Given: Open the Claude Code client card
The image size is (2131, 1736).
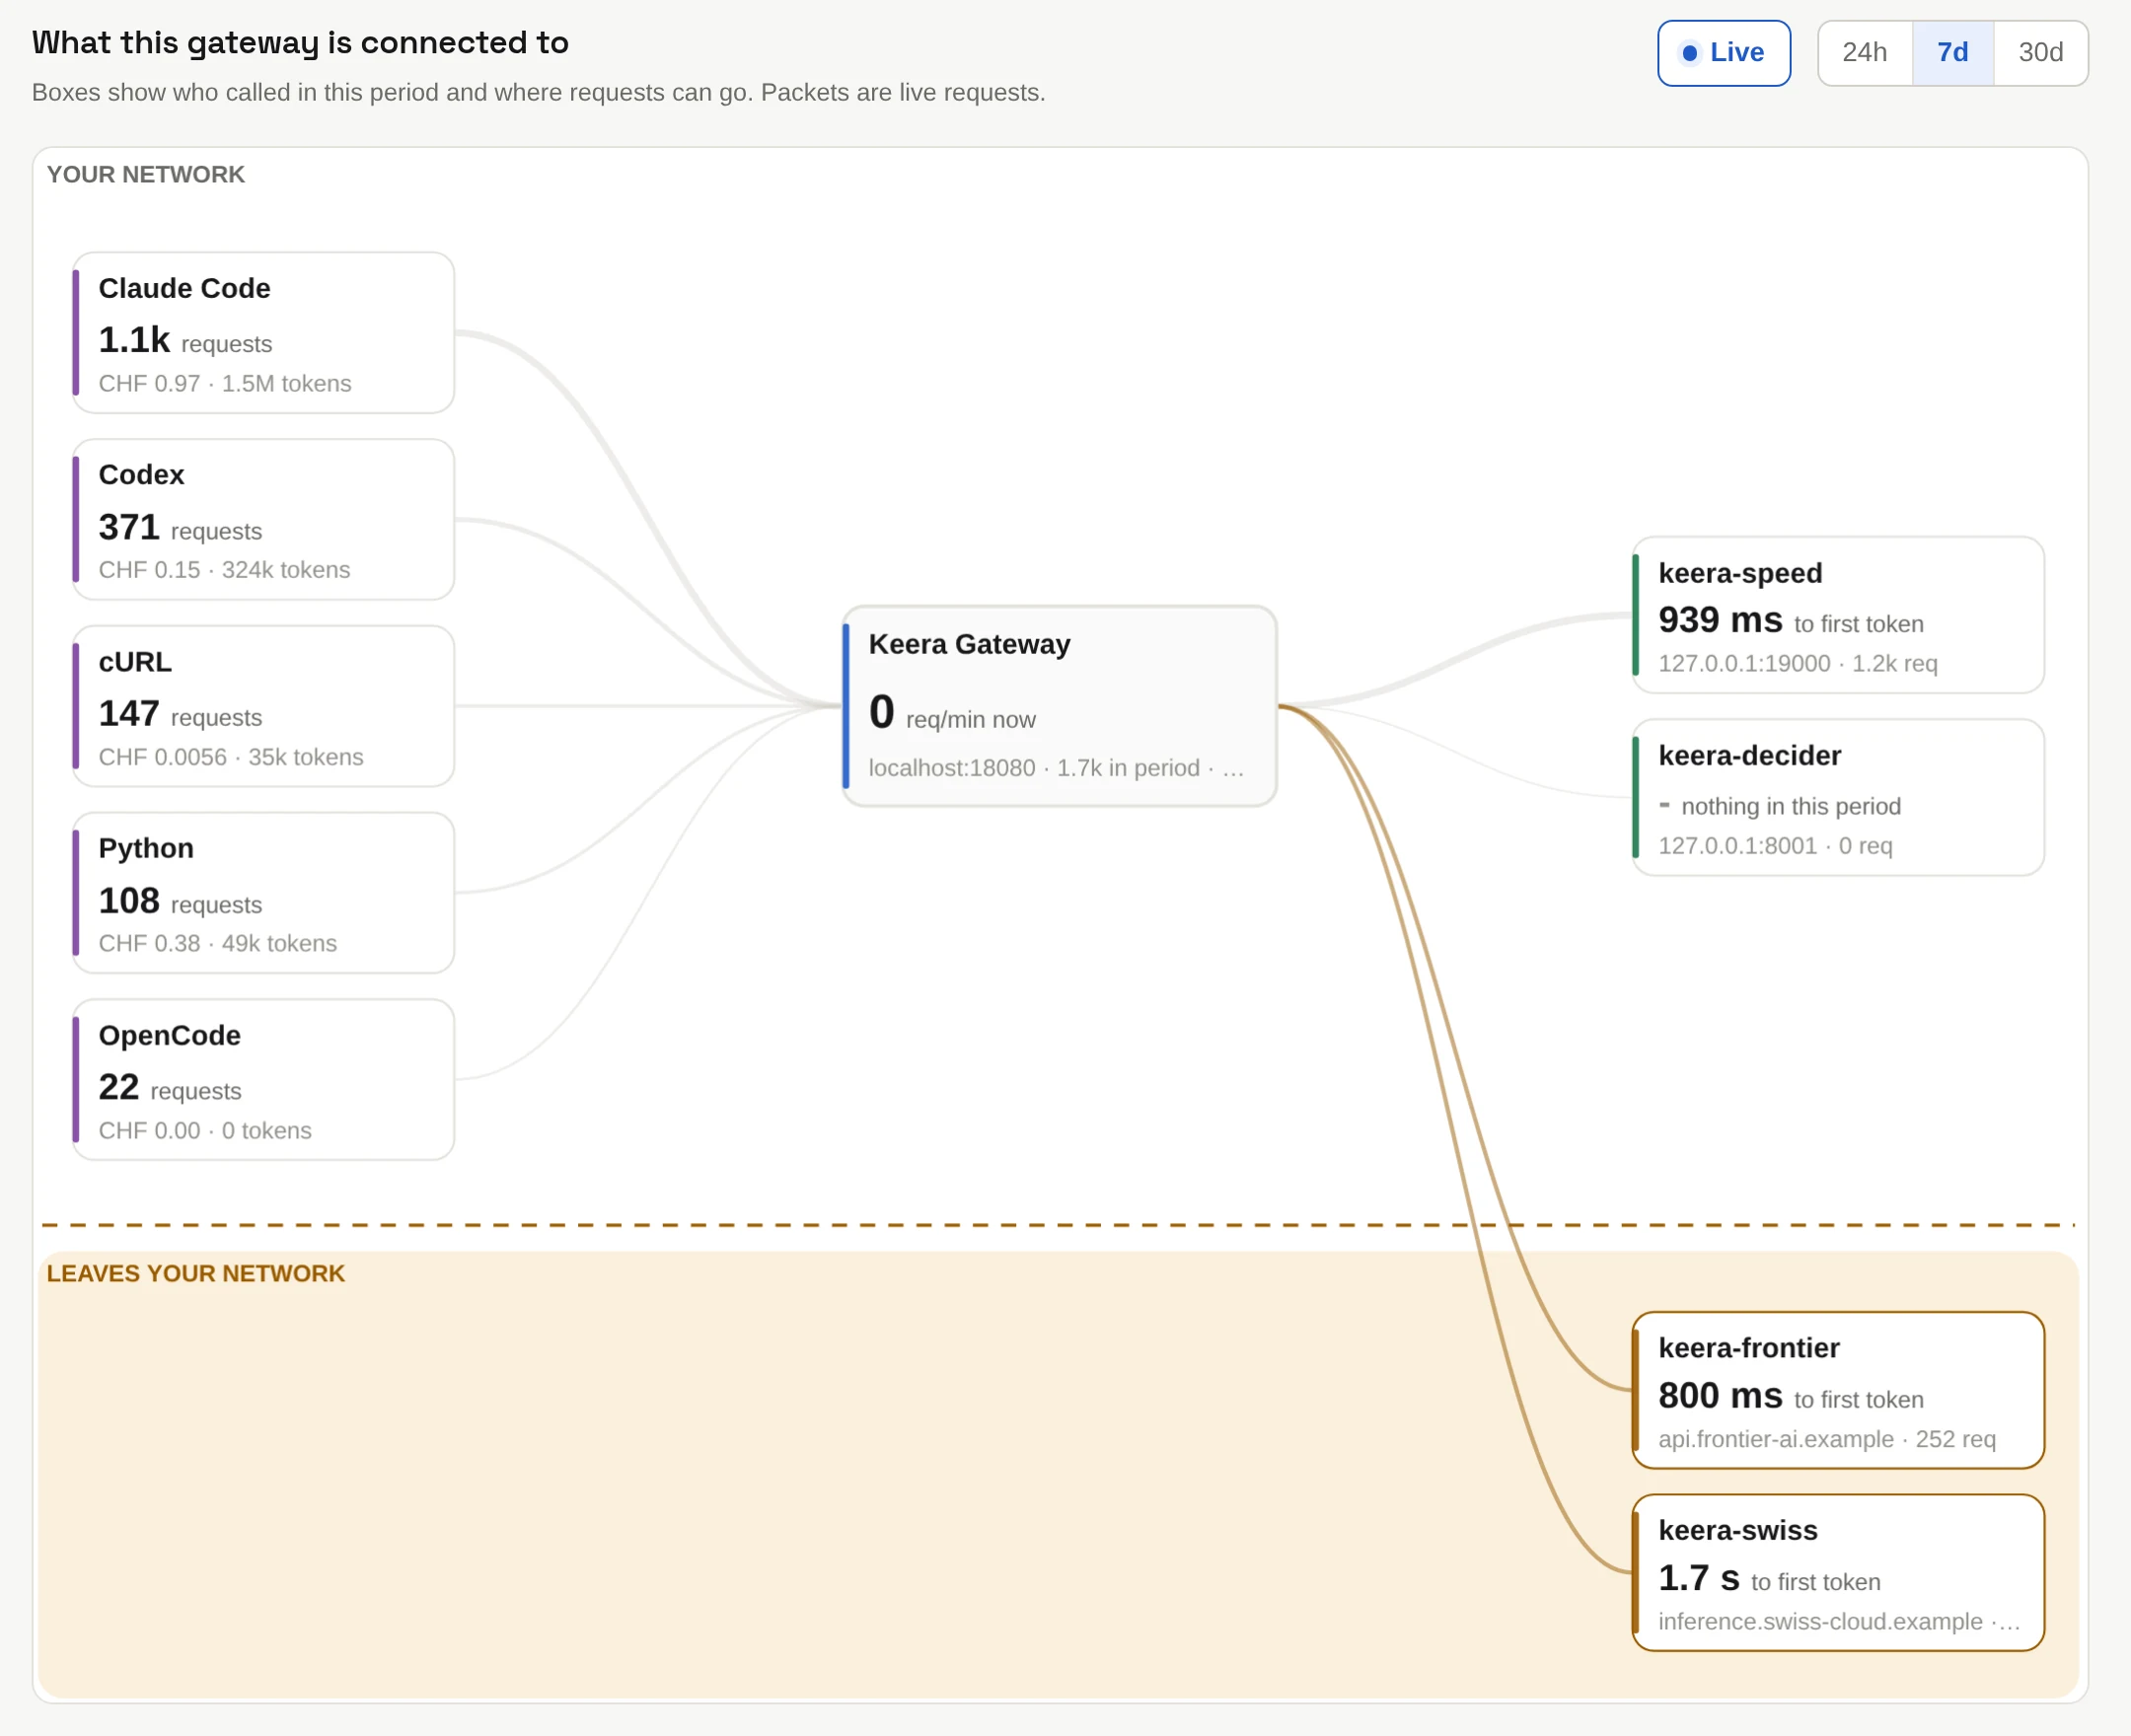Looking at the screenshot, I should 263,333.
